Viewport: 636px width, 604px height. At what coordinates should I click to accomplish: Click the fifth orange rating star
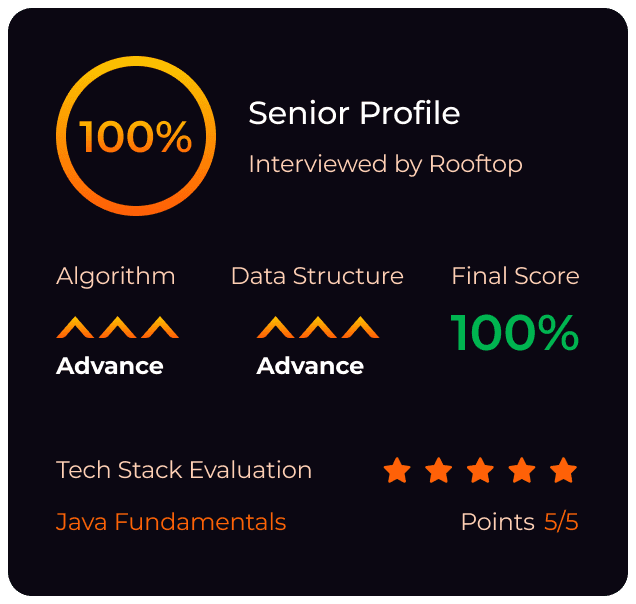[x=564, y=470]
